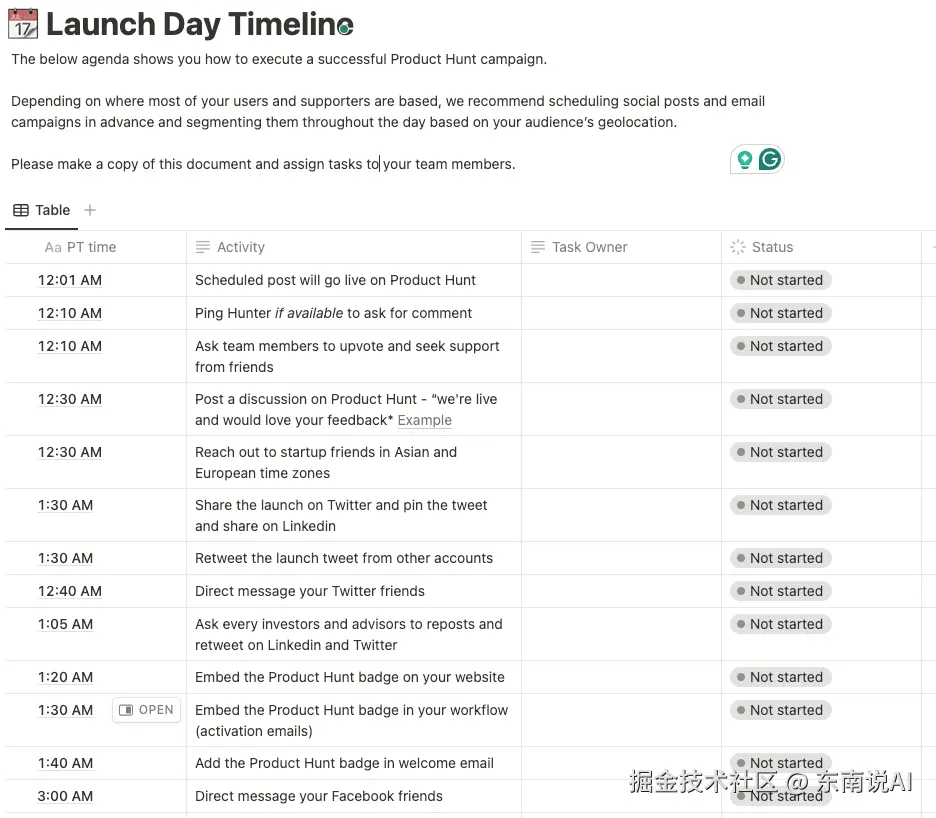Viewport: 936px width, 818px height.
Task: Click the Task Owner column lines icon
Action: [x=538, y=247]
